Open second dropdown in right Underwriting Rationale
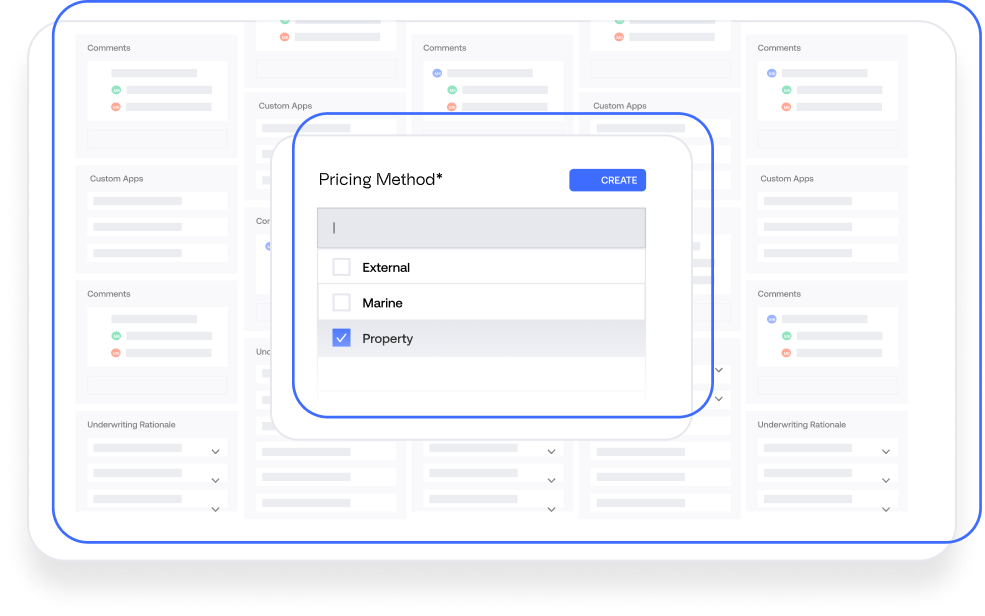The width and height of the screenshot is (985, 616). click(885, 481)
